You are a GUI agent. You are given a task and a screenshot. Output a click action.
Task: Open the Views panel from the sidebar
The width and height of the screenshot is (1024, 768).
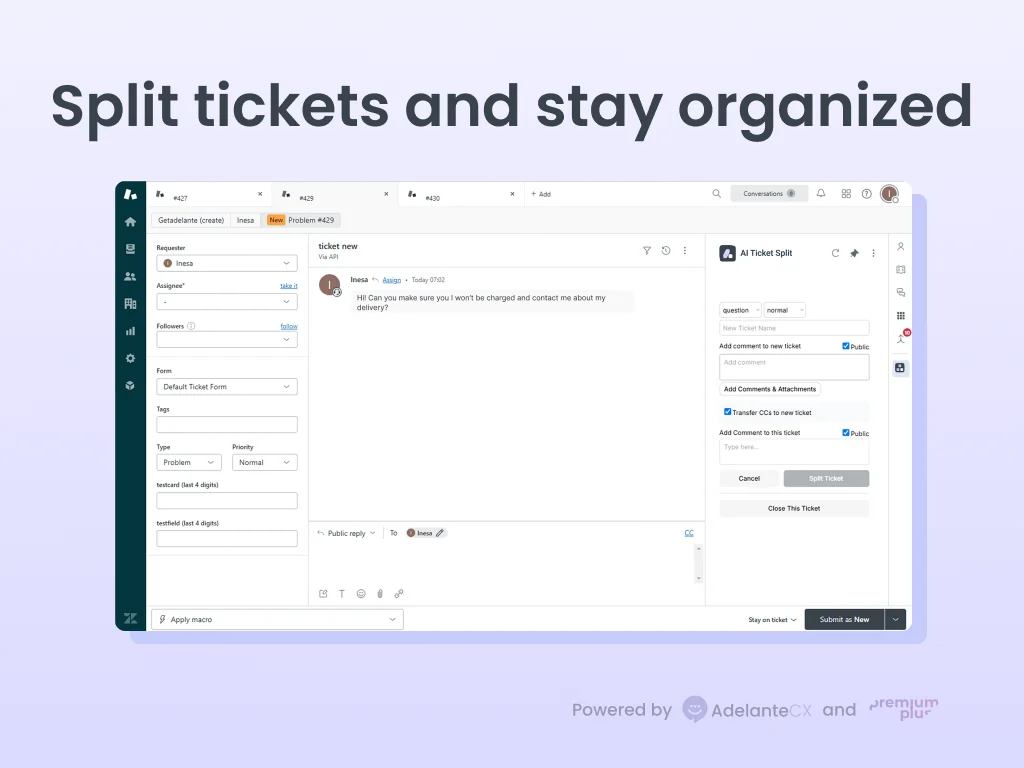click(130, 249)
